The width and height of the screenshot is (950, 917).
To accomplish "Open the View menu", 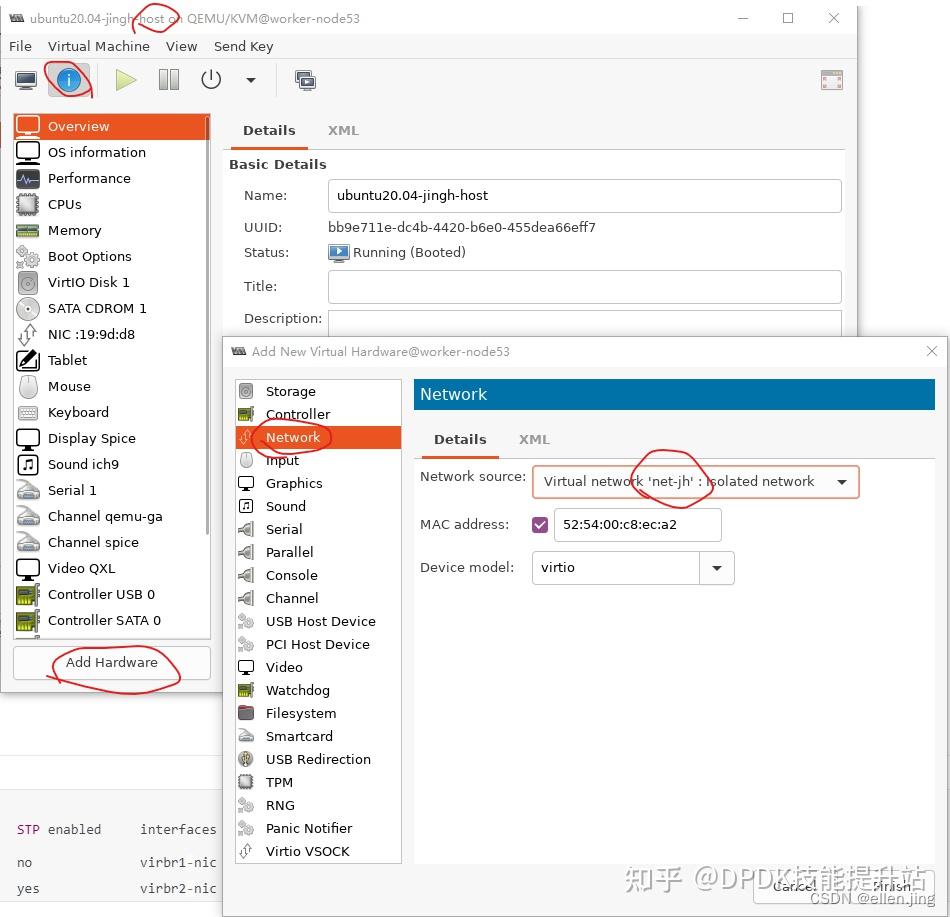I will click(x=181, y=47).
